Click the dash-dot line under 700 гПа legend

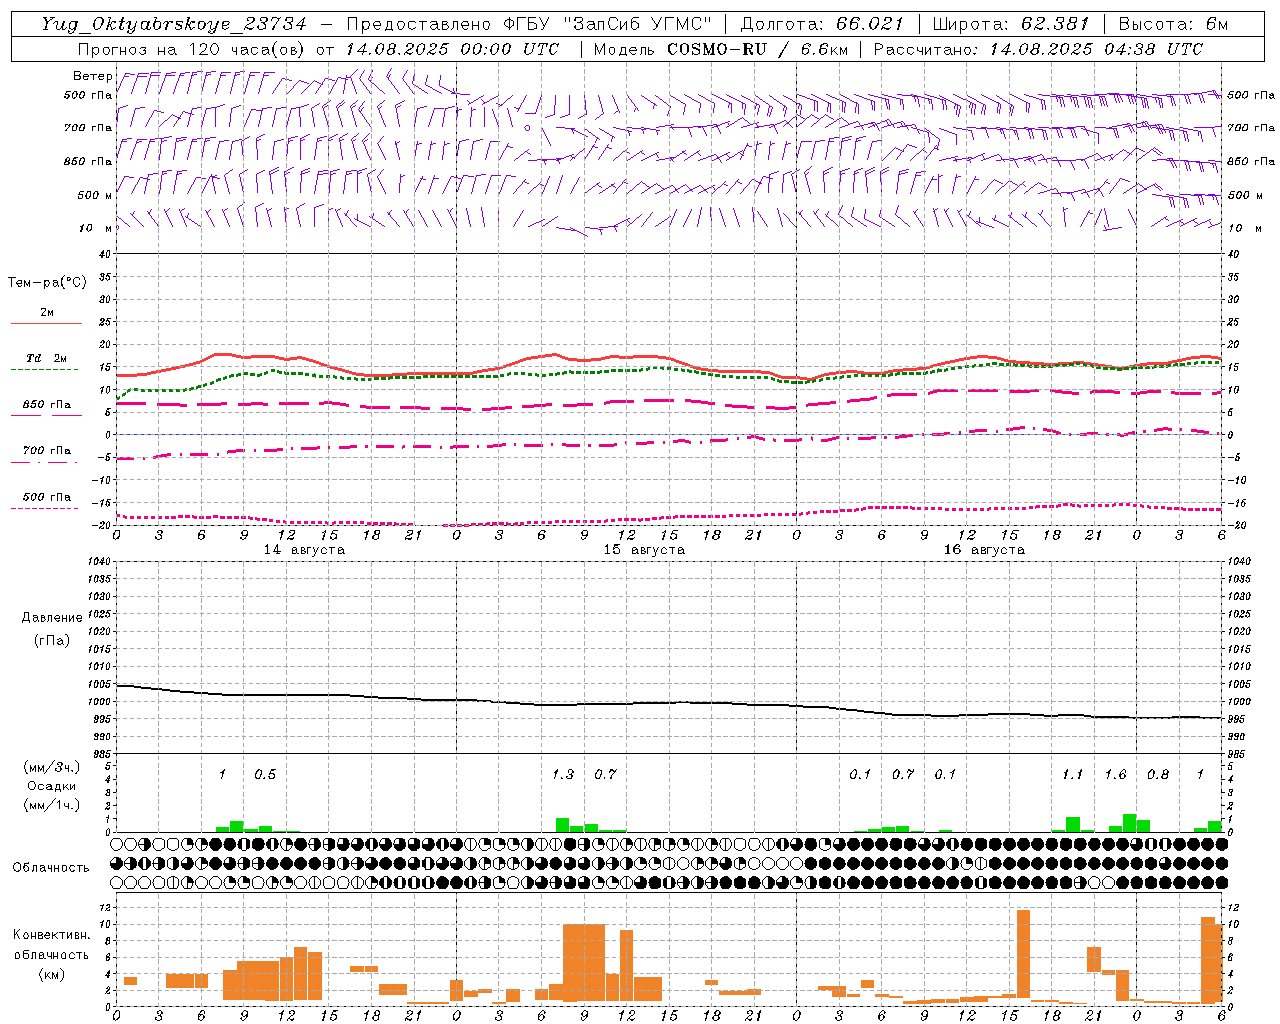[44, 462]
